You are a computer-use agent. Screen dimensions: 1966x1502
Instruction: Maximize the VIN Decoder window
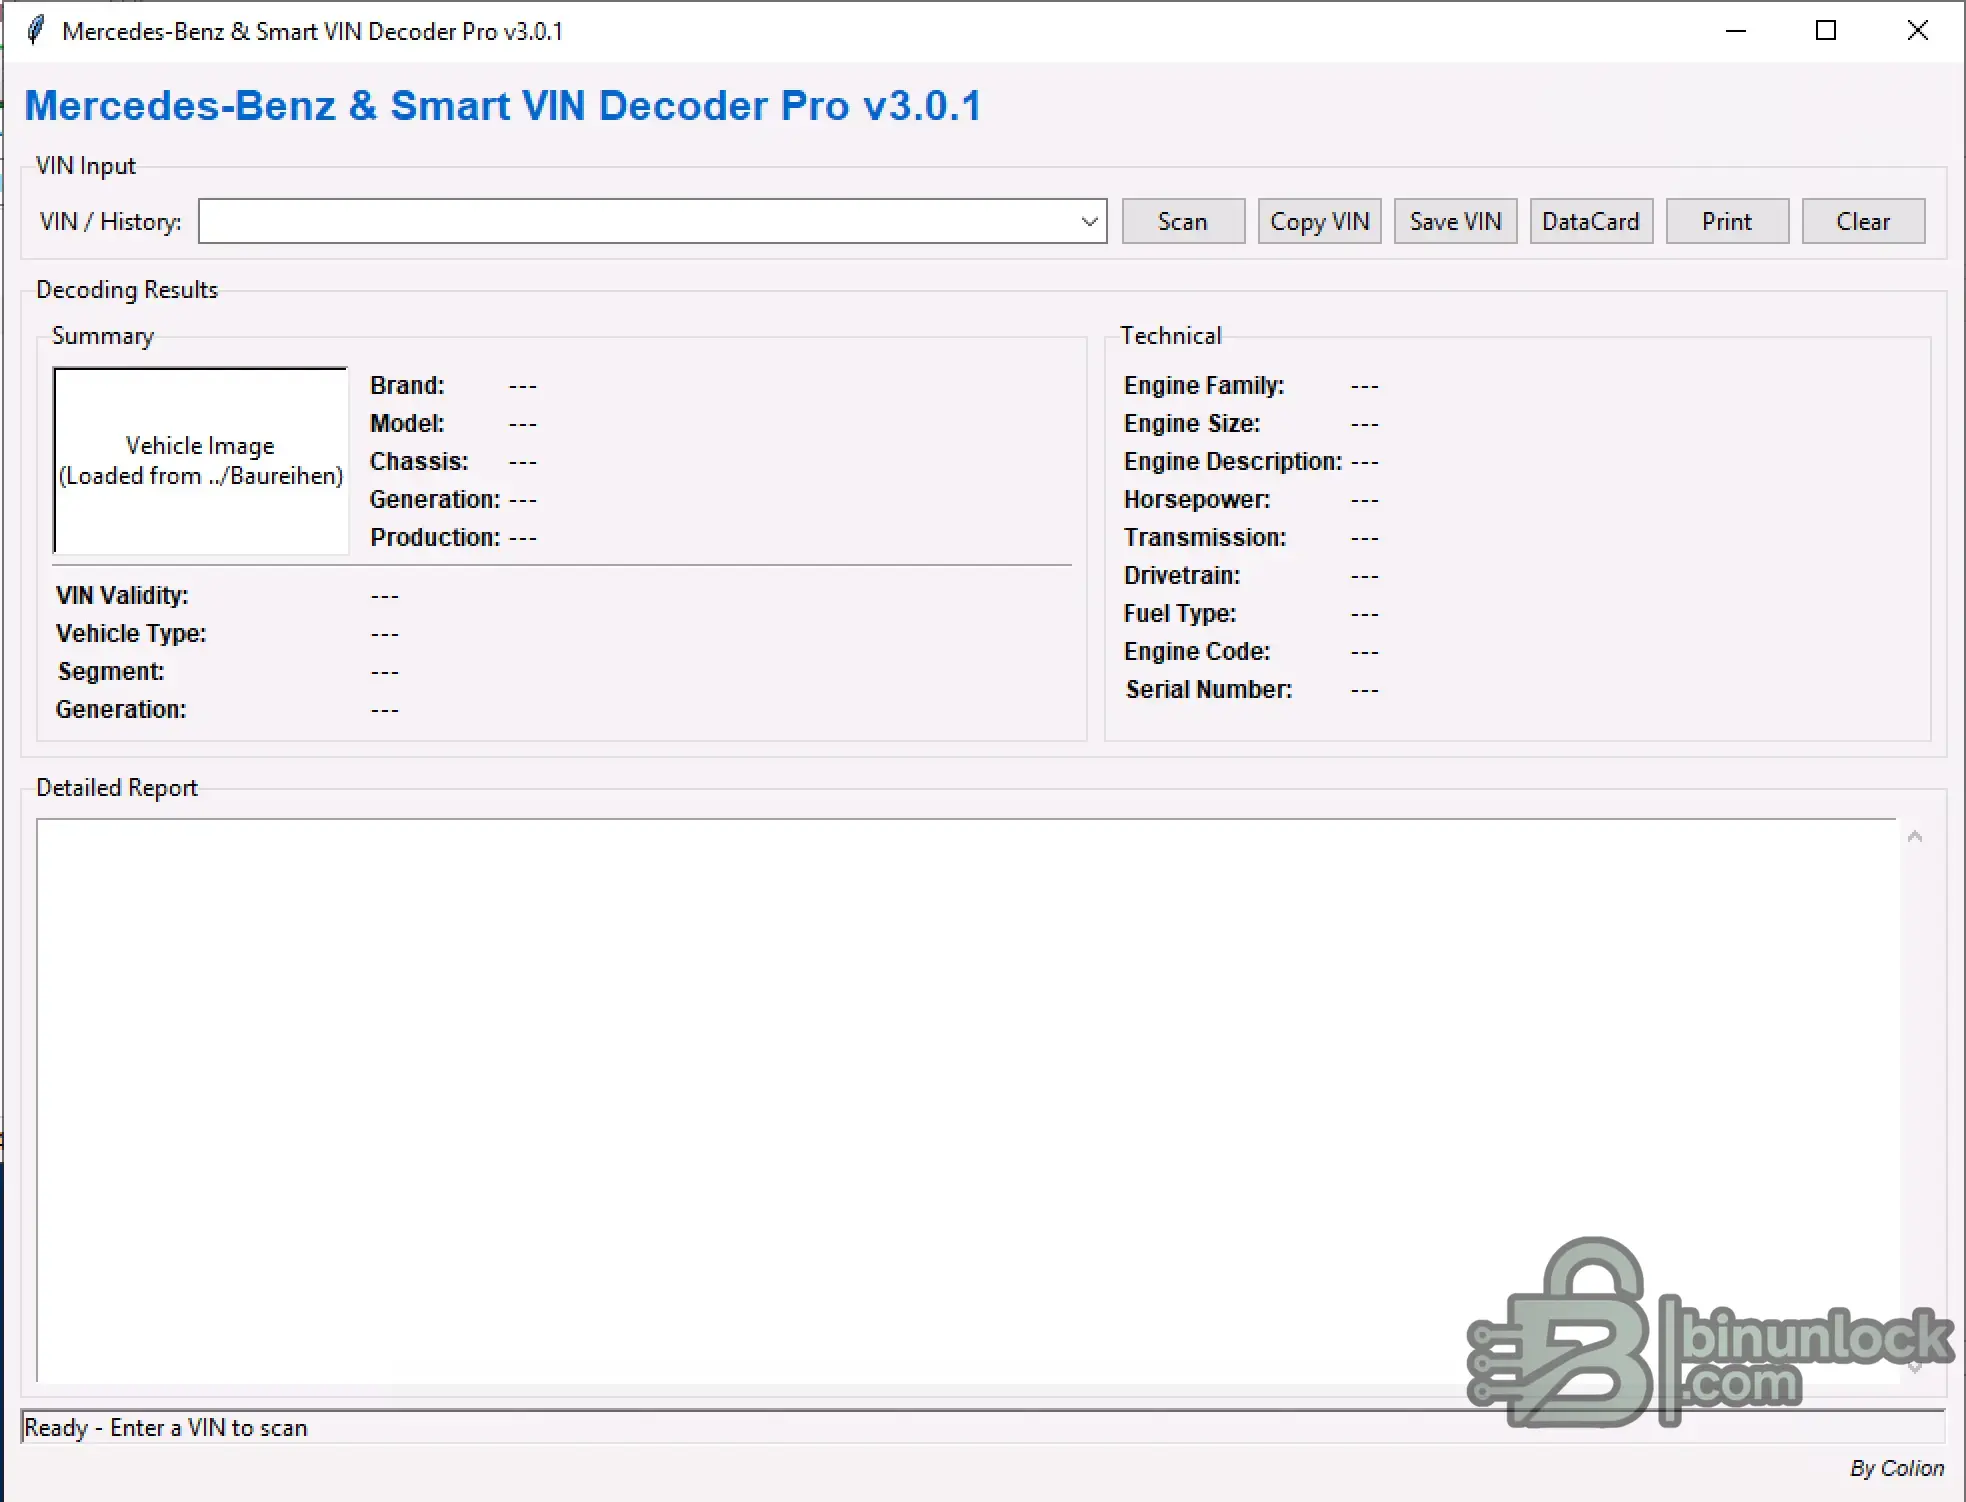[x=1826, y=30]
